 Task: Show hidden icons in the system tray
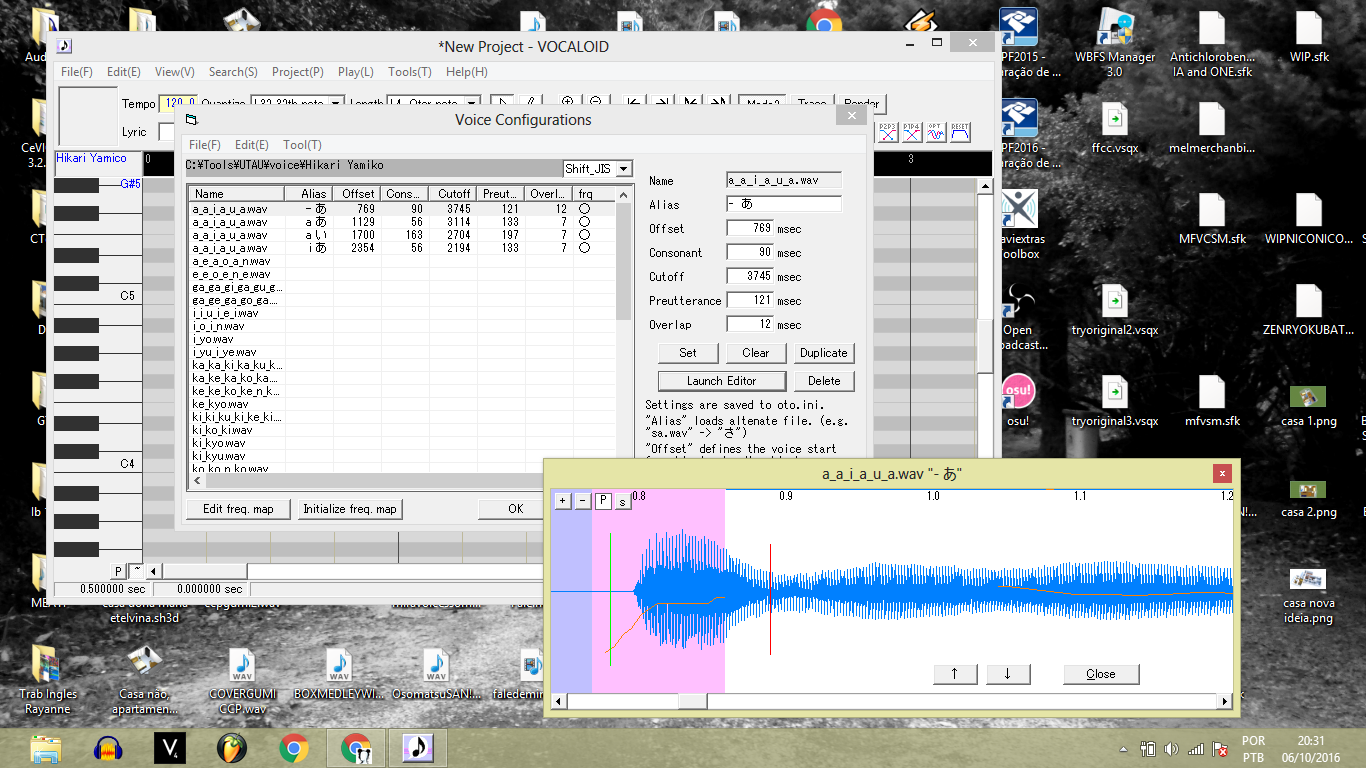coord(1124,748)
